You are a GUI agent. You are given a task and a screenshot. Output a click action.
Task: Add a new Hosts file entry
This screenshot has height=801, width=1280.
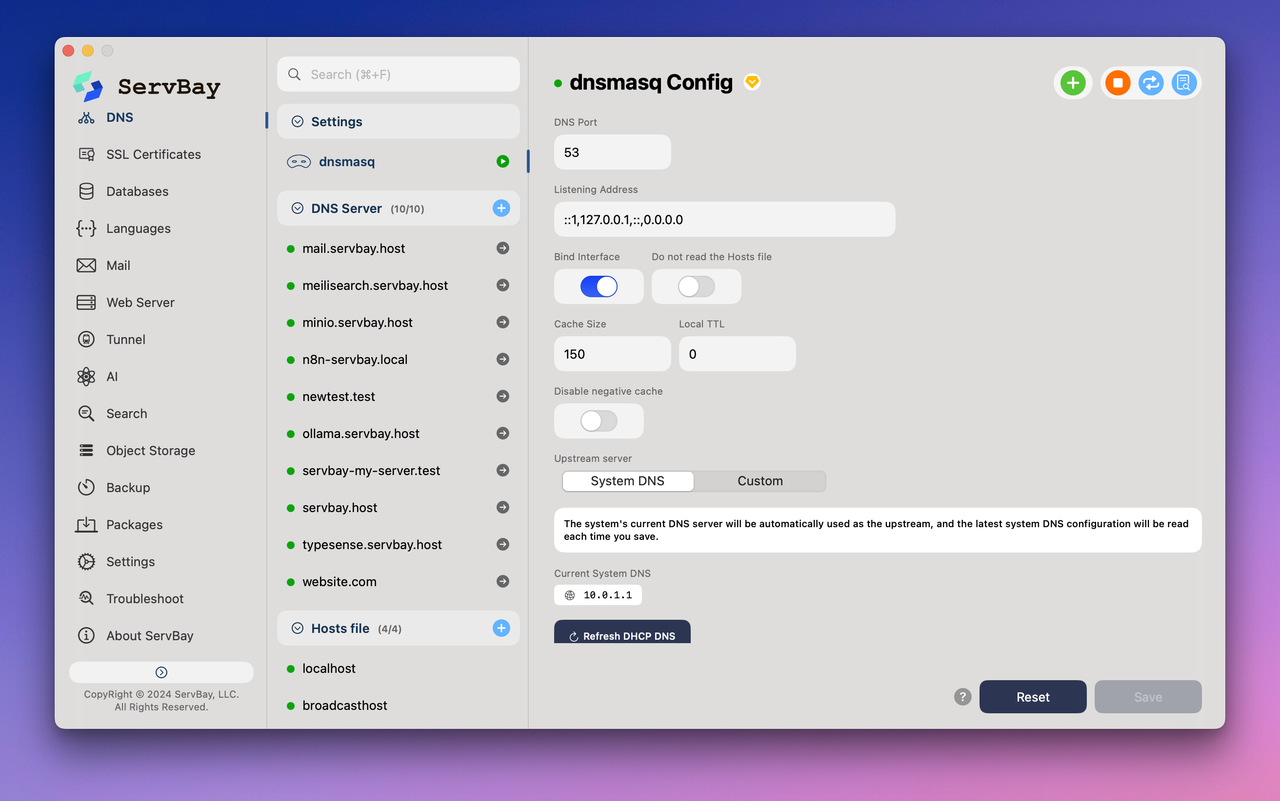click(501, 628)
